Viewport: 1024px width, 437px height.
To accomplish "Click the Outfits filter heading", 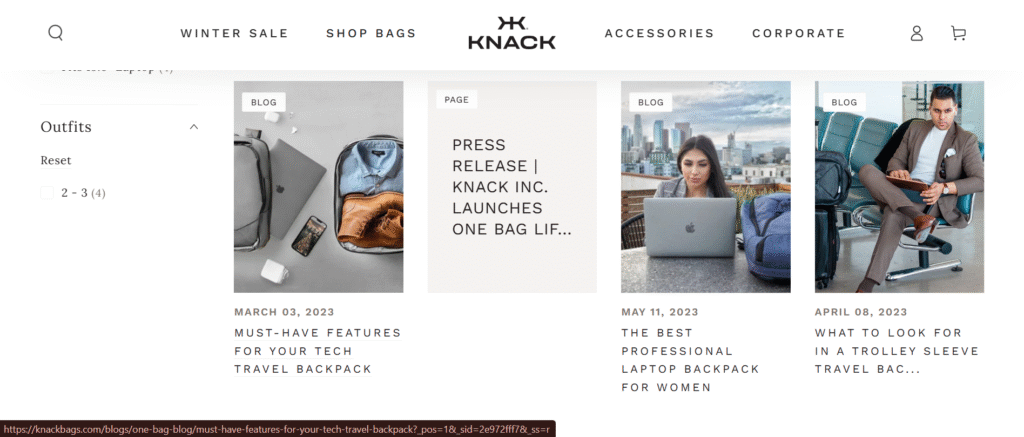I will click(66, 127).
